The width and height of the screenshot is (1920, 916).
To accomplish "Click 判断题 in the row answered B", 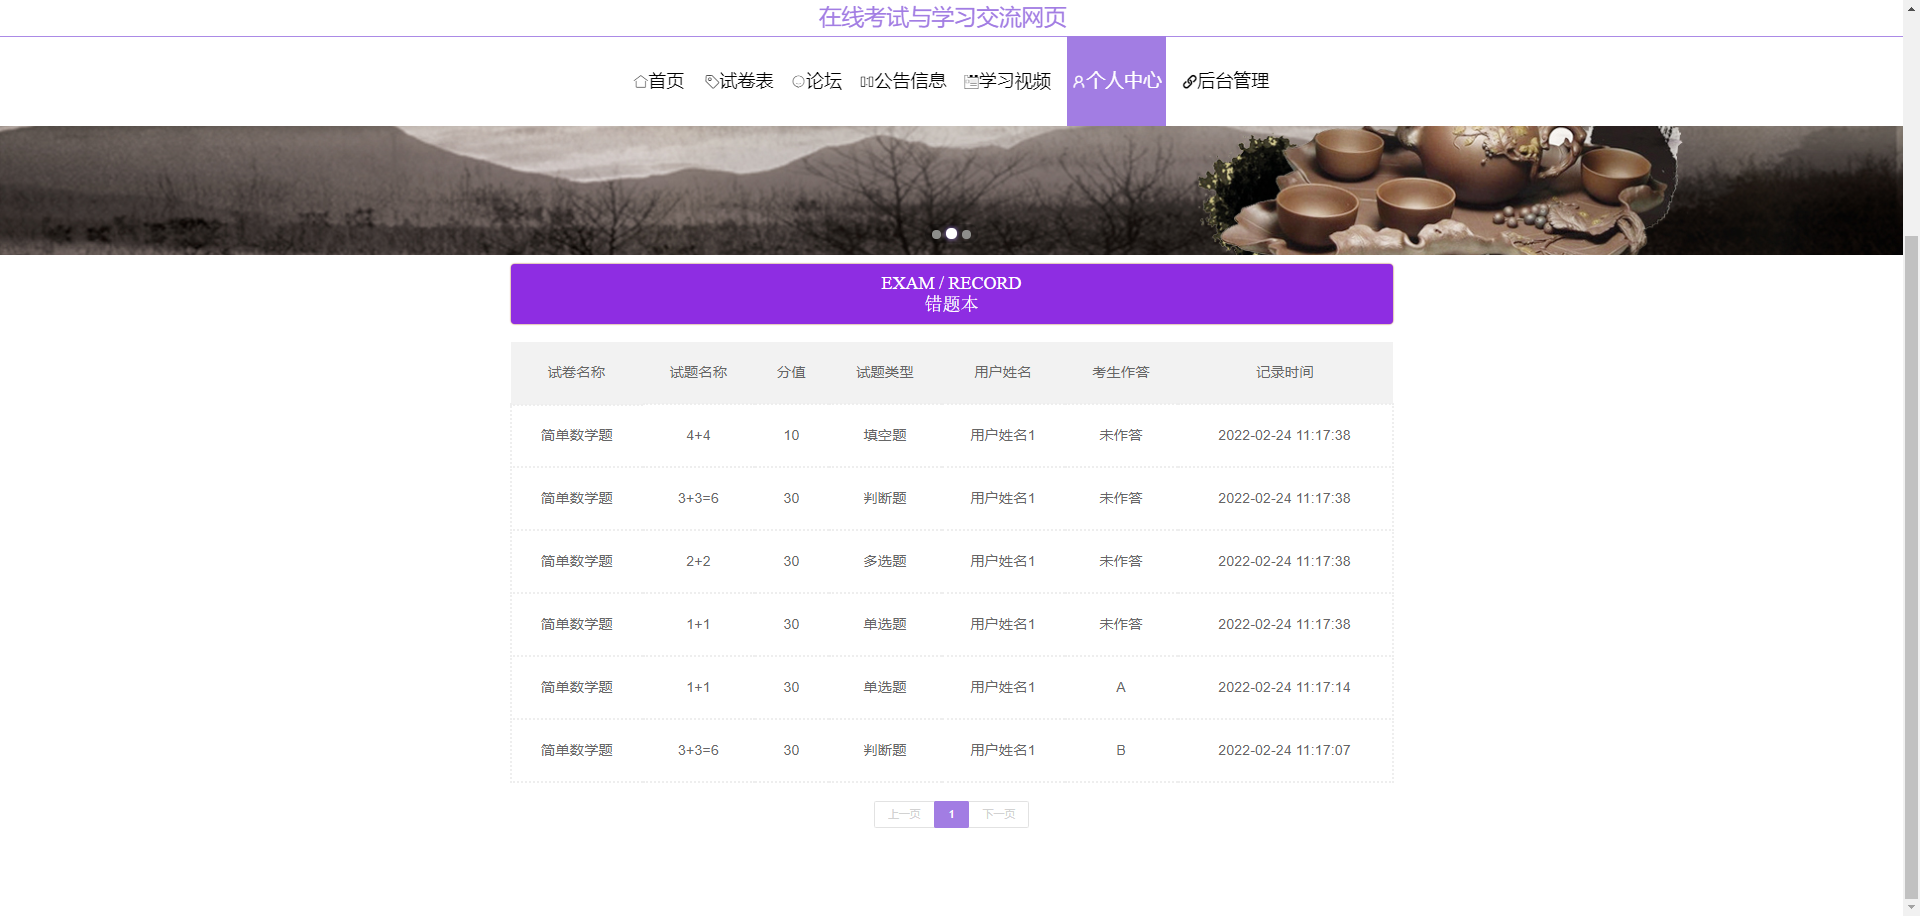I will tap(884, 750).
